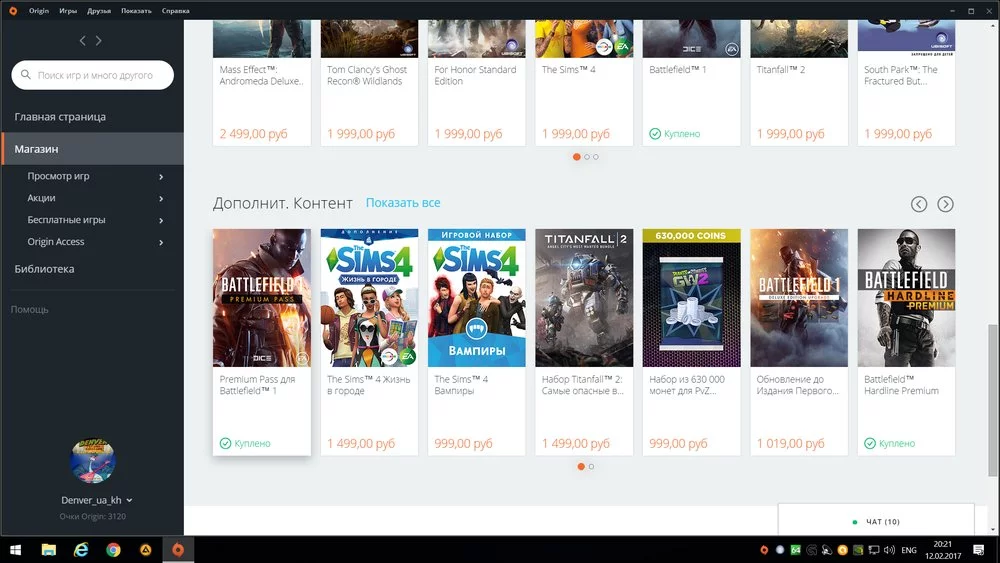Click the 1 019,00 руб price
Viewport: 1000px width, 563px height.
coord(790,443)
